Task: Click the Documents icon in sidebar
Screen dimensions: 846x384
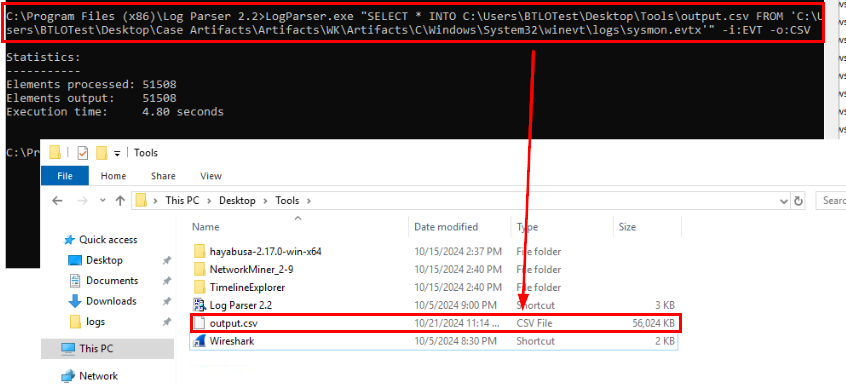Action: 75,280
